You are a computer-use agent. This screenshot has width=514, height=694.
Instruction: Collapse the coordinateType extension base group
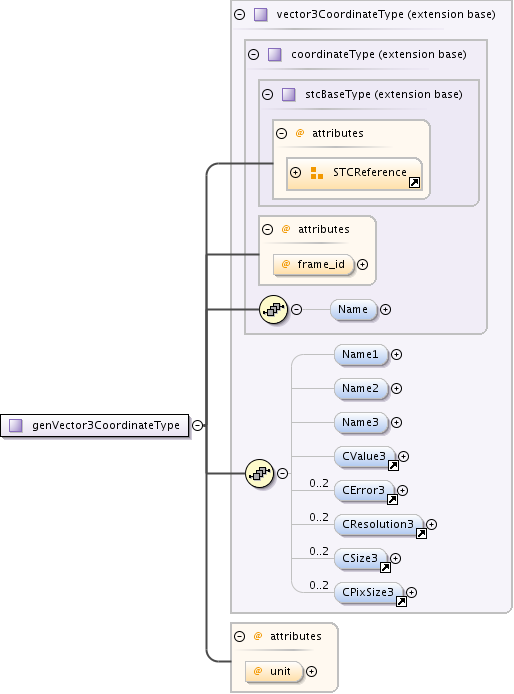(x=254, y=54)
